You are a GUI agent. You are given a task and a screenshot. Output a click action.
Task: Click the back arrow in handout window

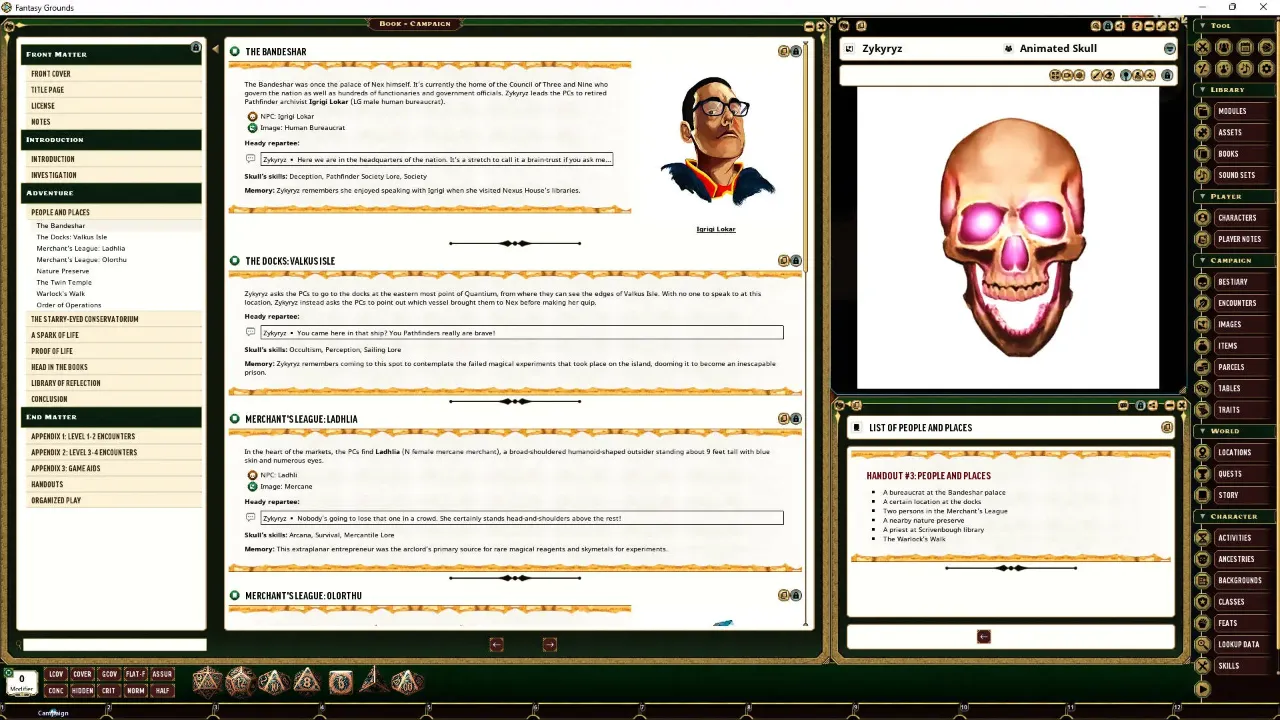[x=984, y=636]
